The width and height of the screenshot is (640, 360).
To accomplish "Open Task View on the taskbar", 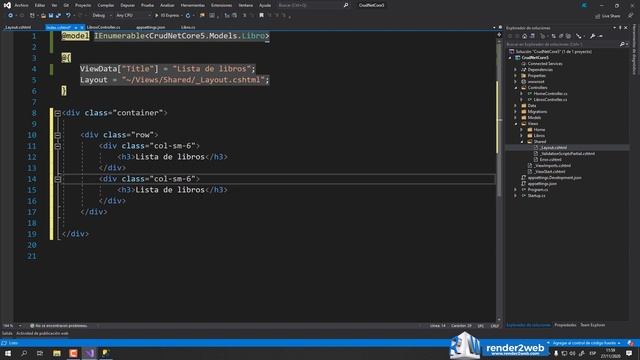I will [40, 353].
